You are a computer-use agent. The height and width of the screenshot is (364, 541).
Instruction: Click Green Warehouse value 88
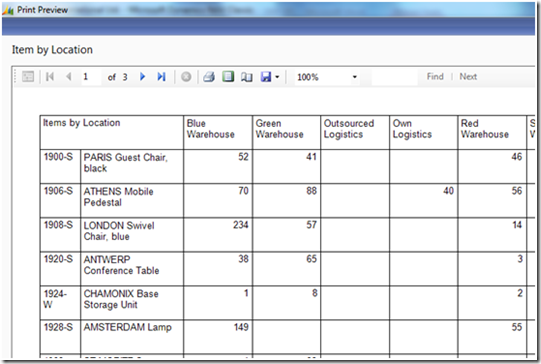pyautogui.click(x=311, y=191)
